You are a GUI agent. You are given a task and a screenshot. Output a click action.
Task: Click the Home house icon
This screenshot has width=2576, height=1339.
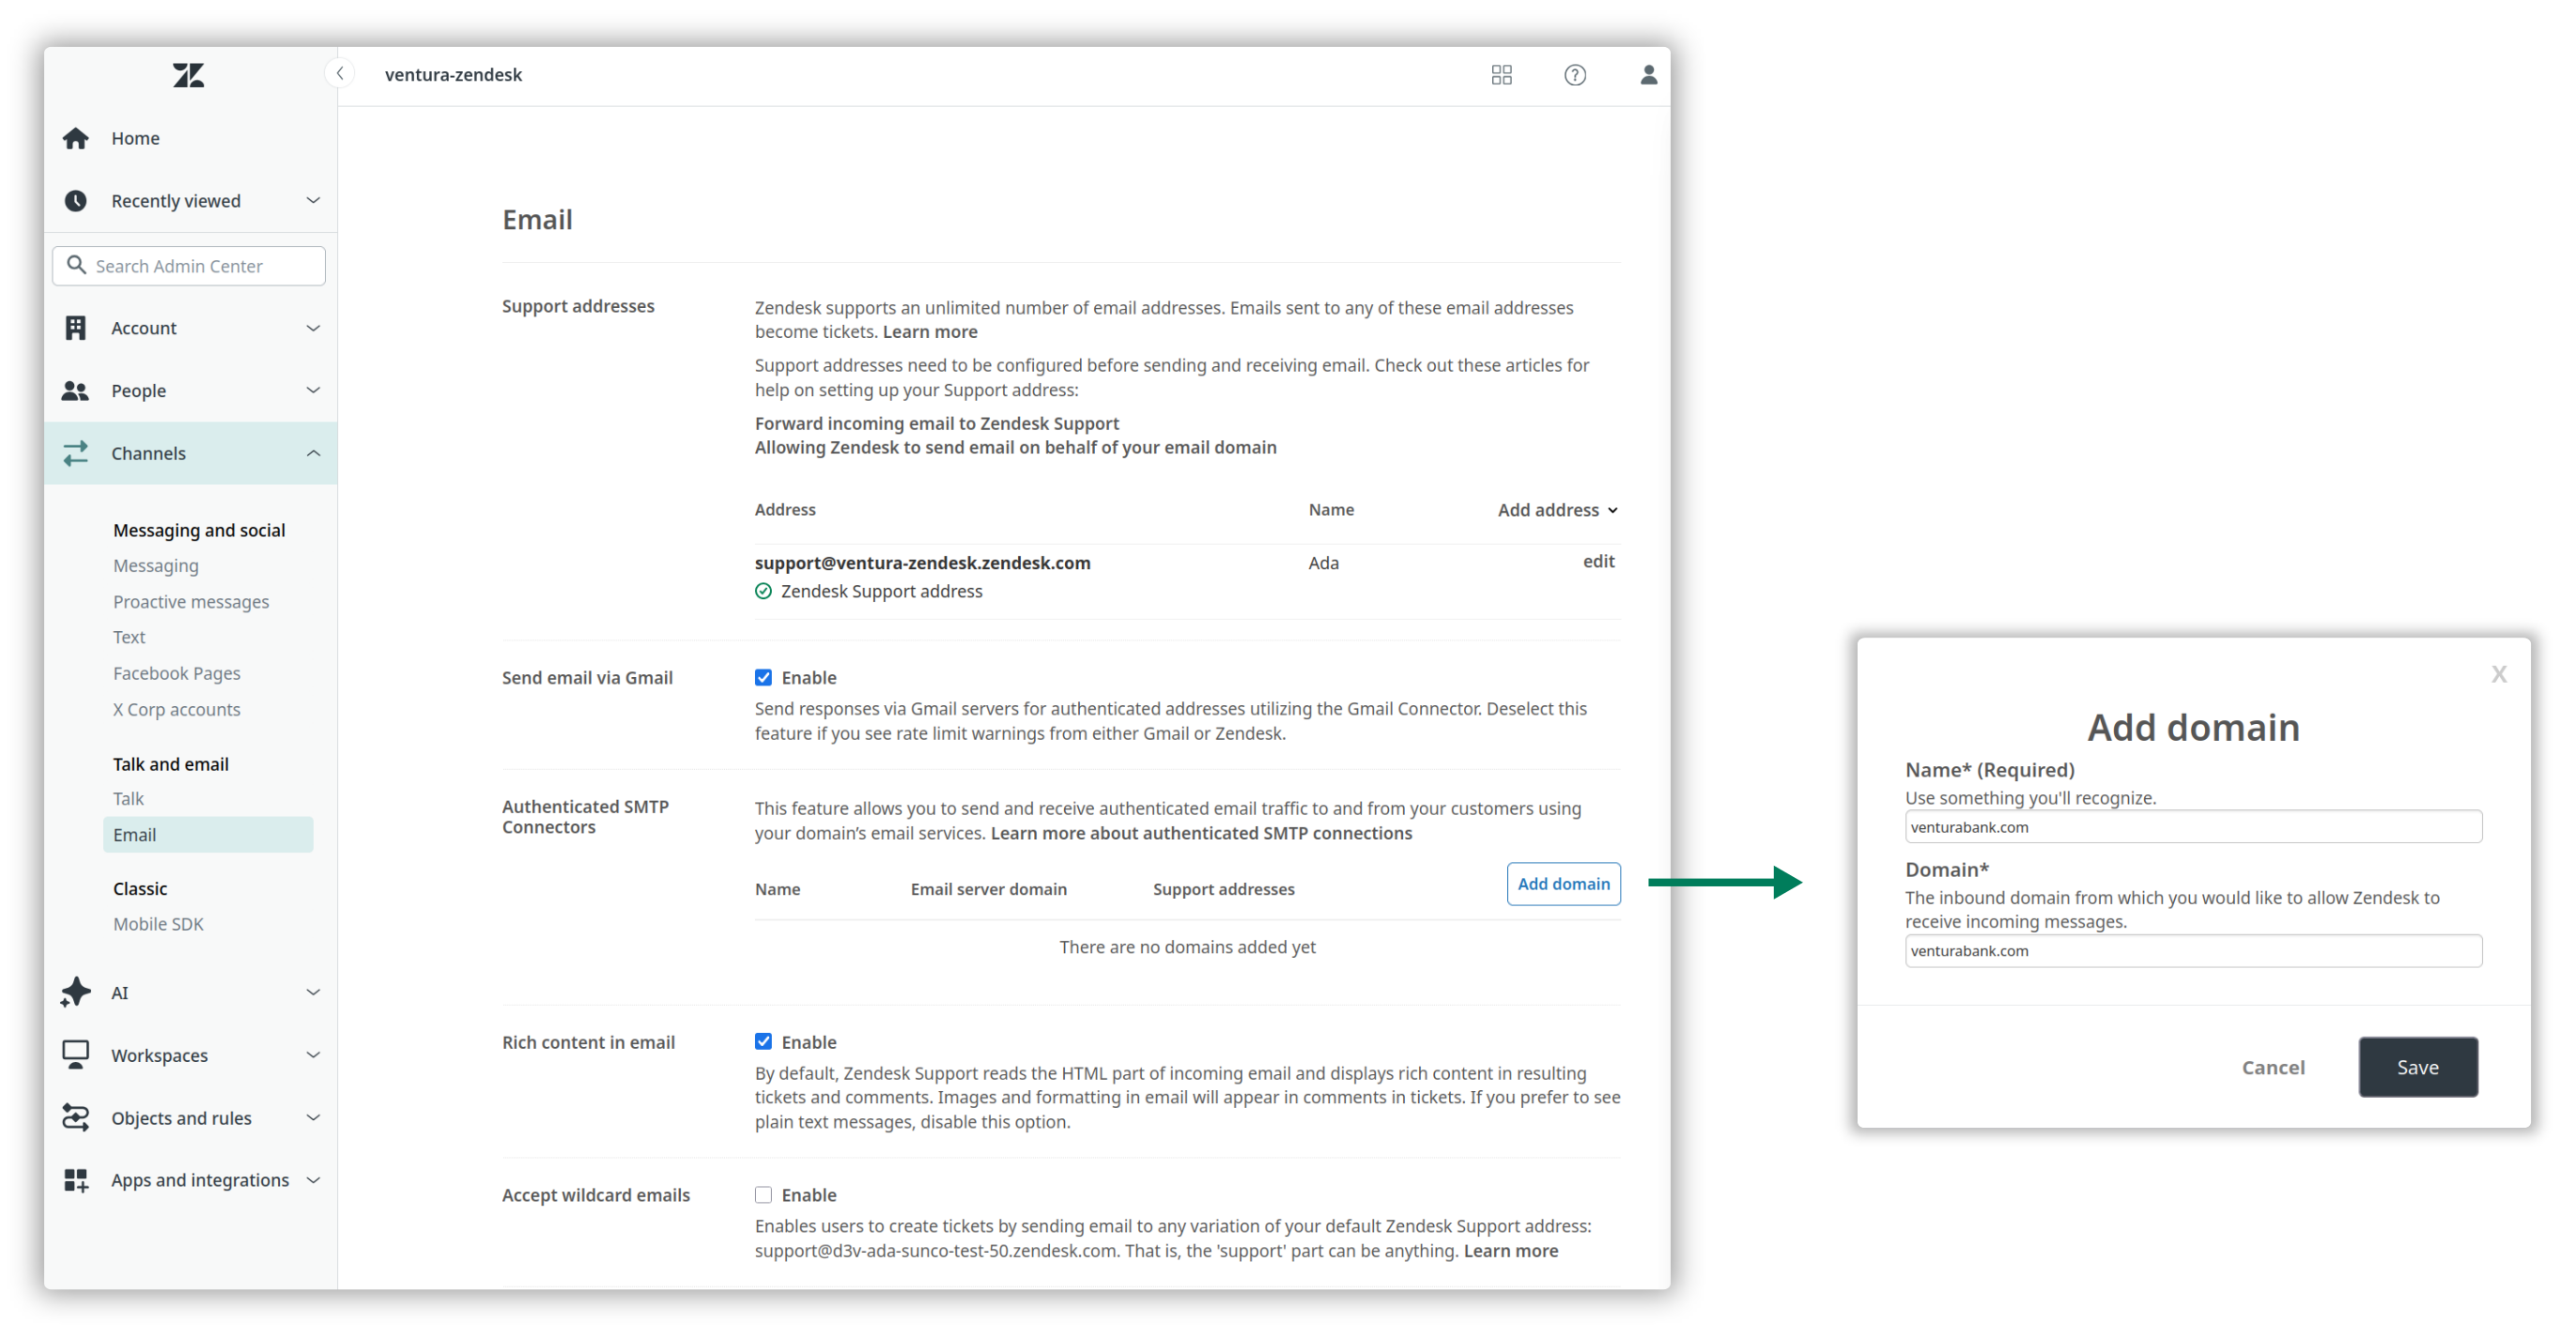(x=76, y=138)
